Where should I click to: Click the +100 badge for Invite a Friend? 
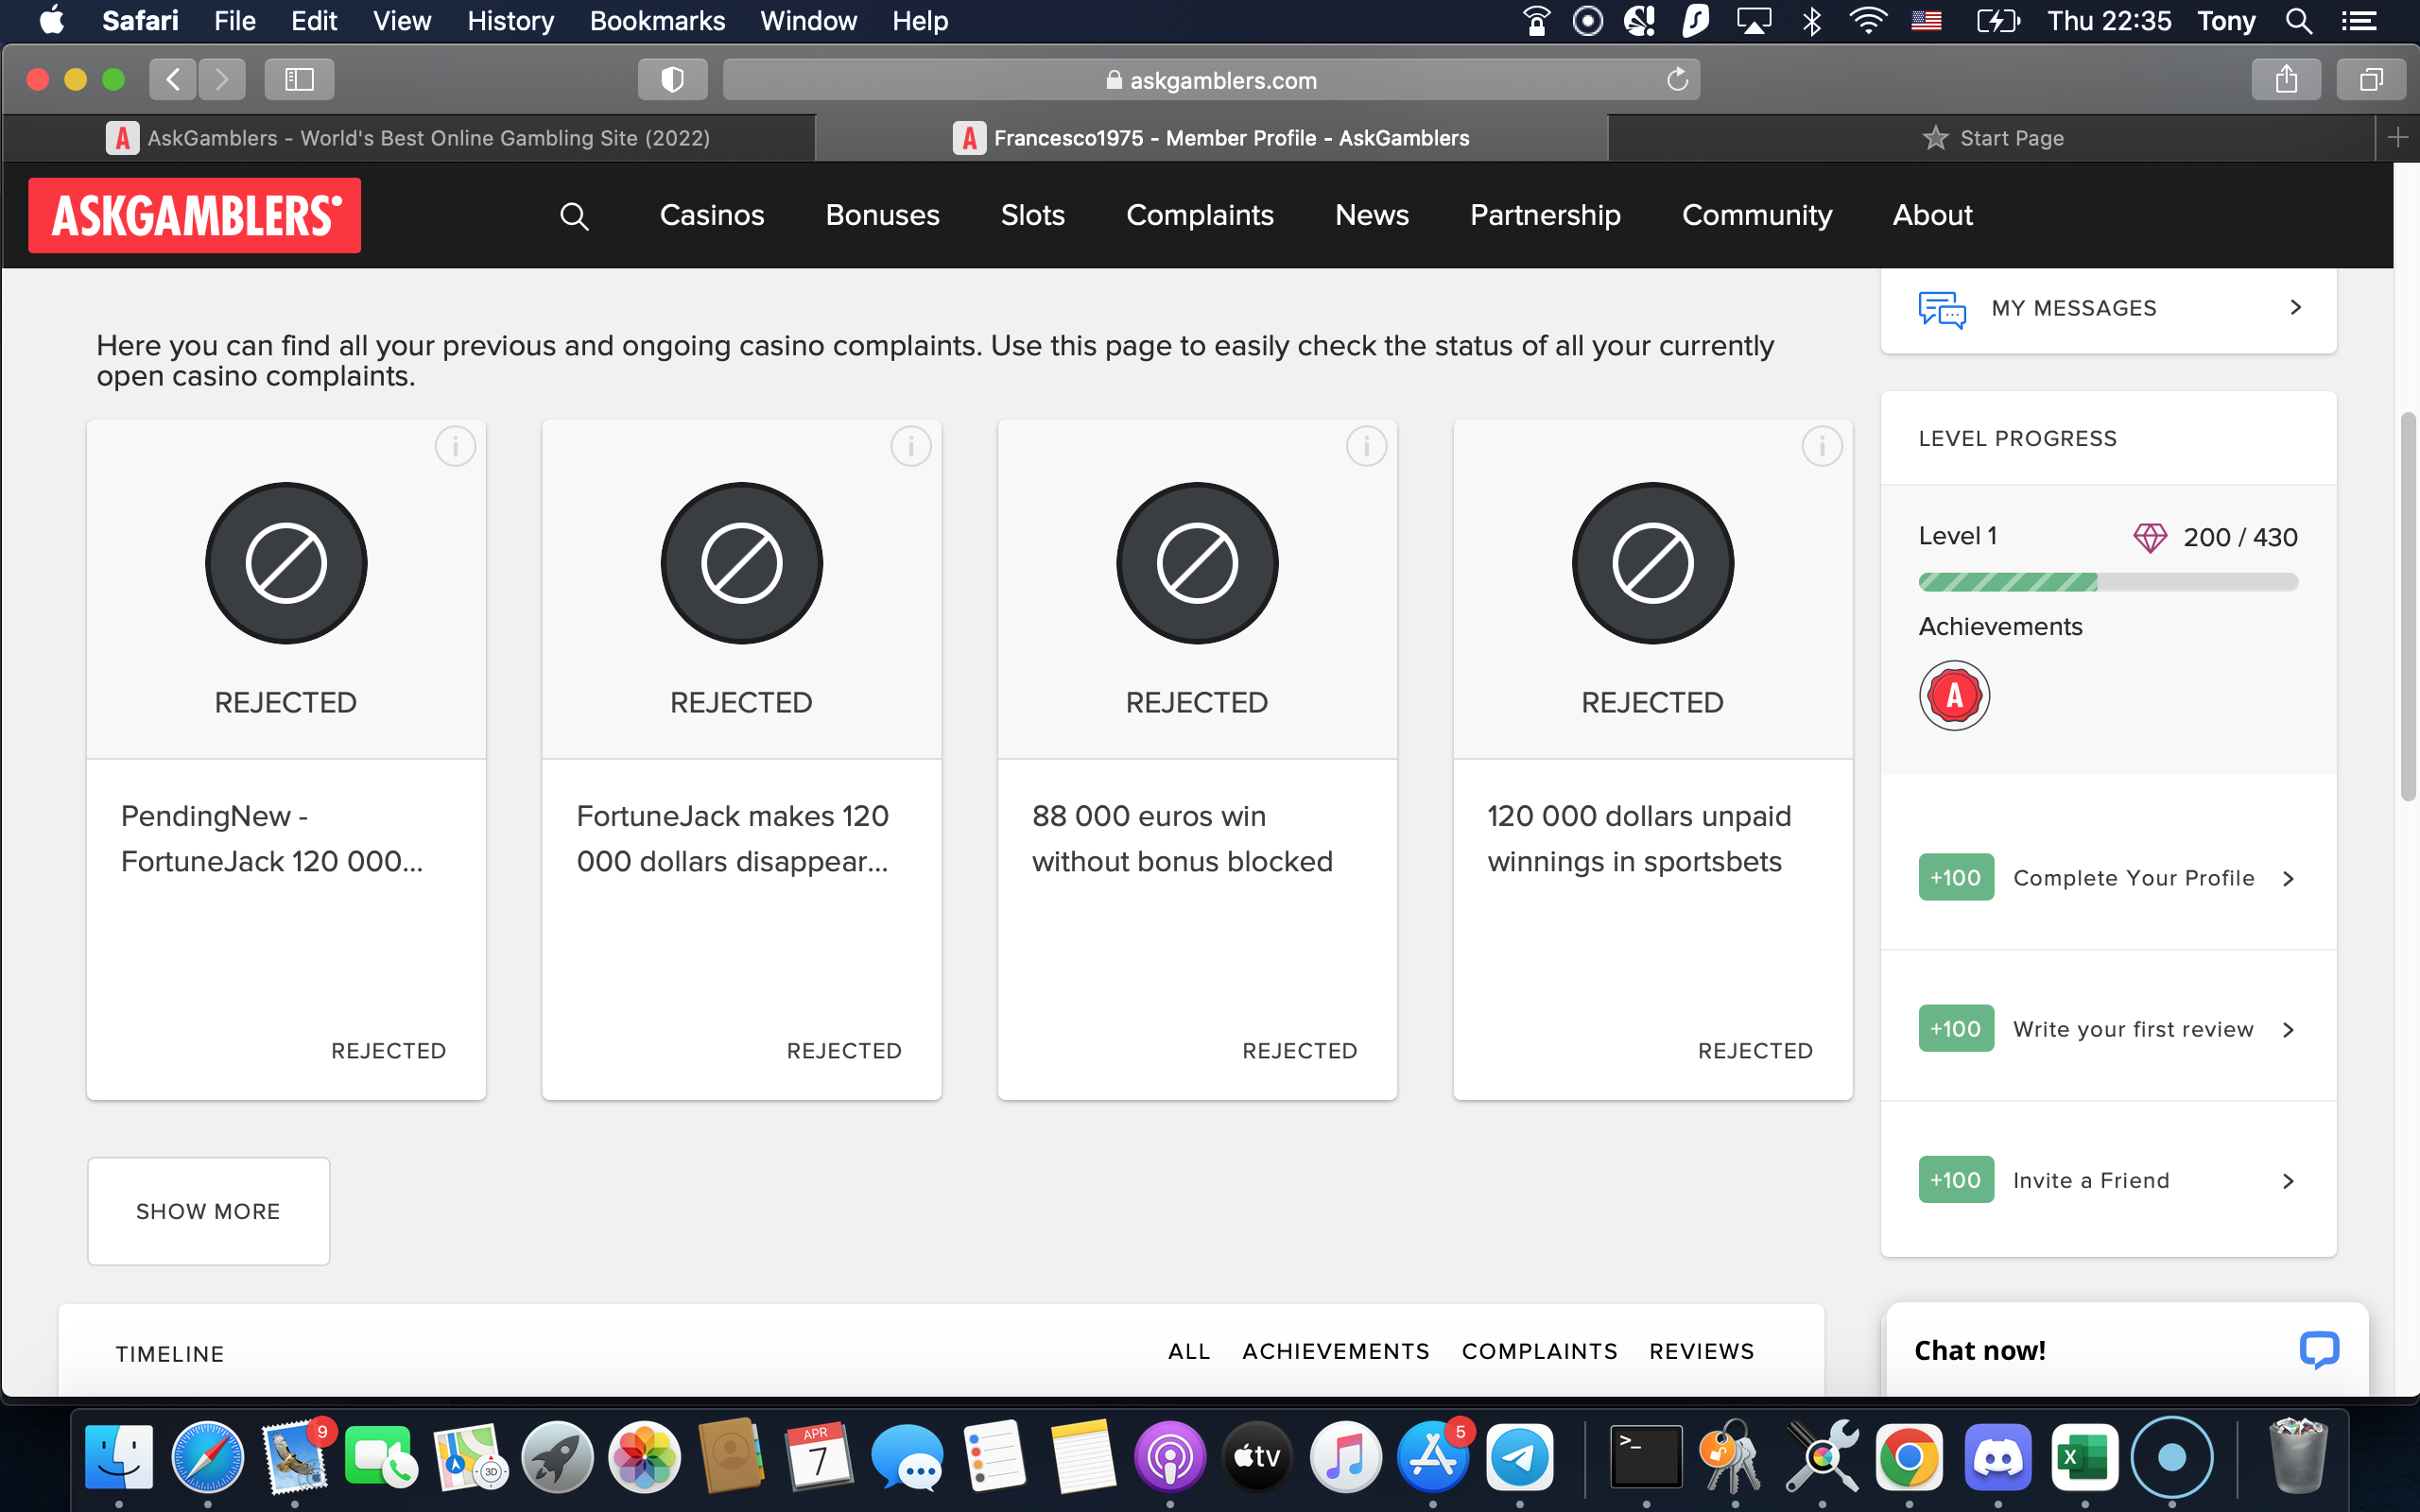click(1956, 1180)
